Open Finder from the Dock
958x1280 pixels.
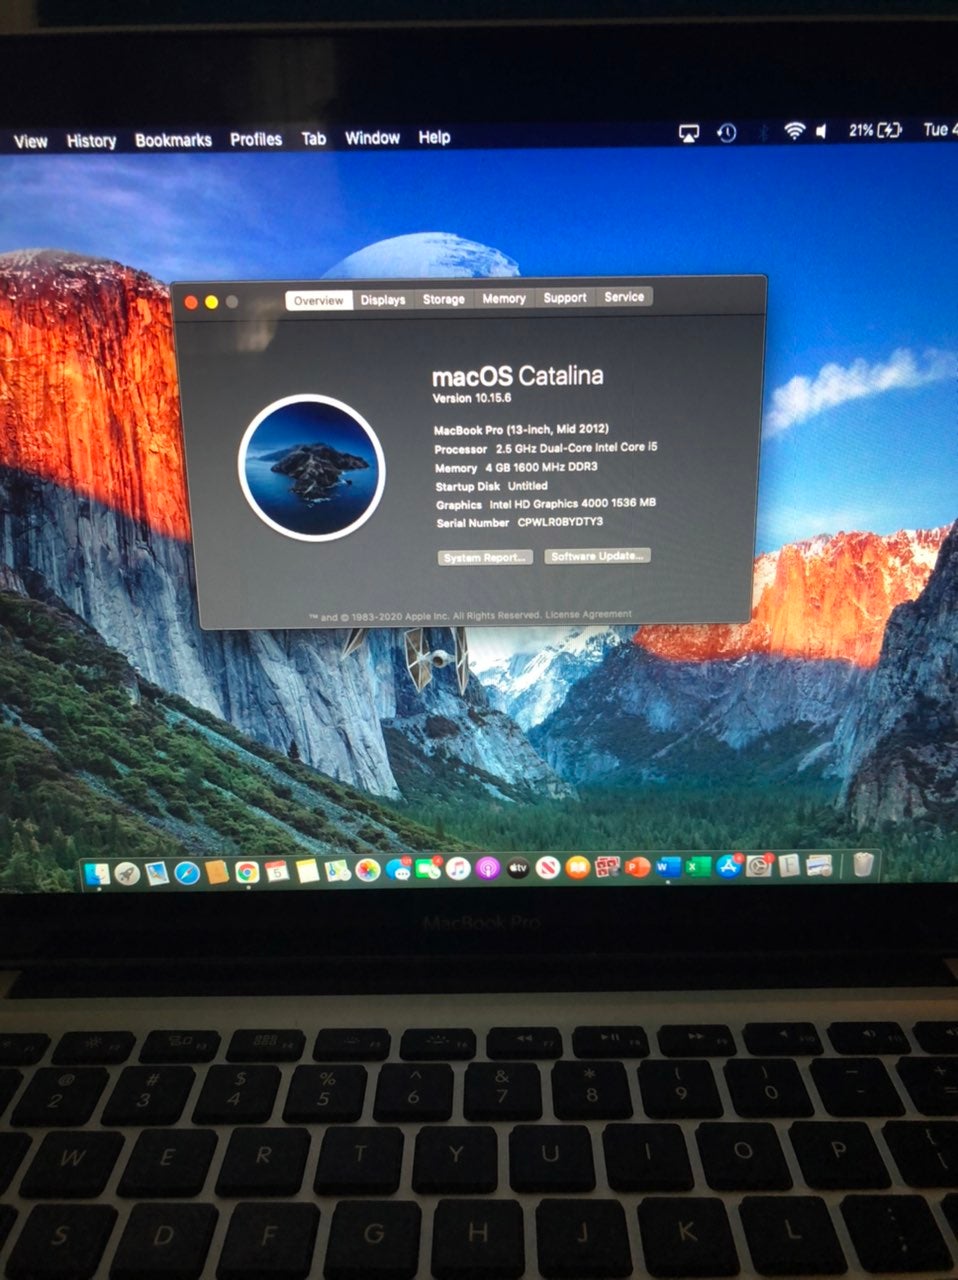pos(97,874)
